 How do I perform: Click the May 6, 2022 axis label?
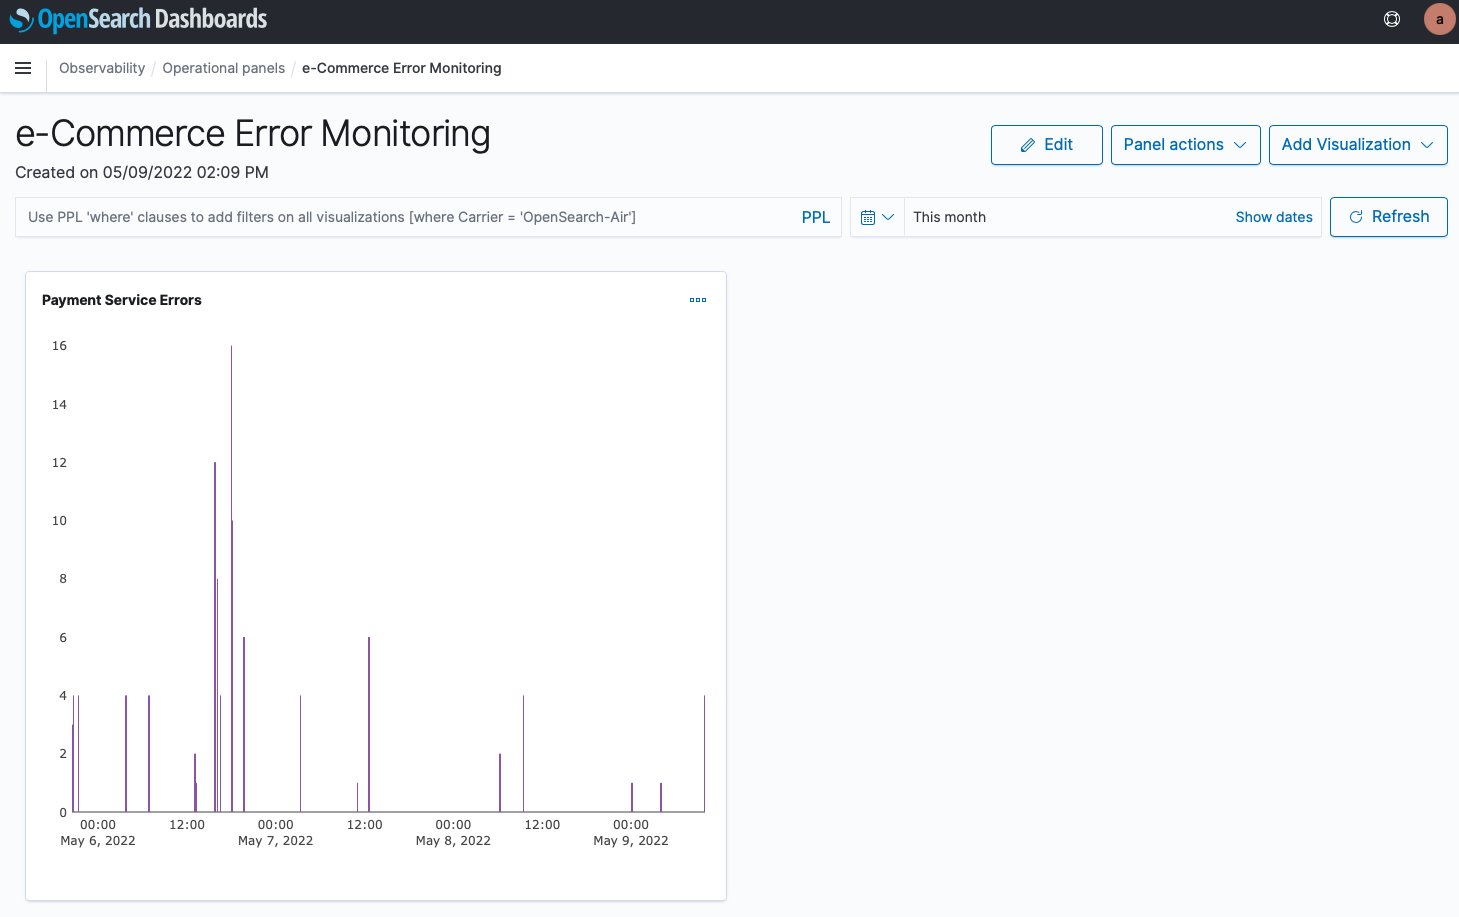point(98,841)
